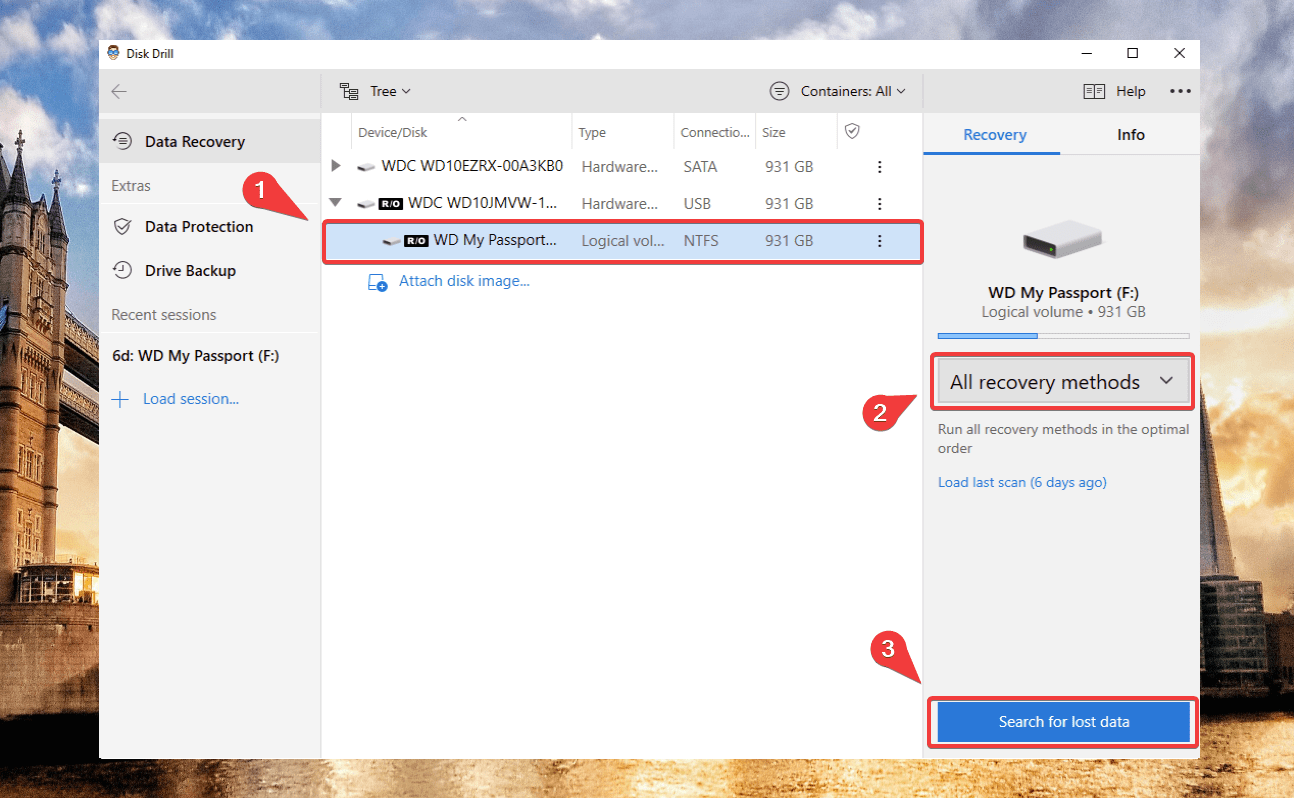This screenshot has width=1294, height=798.
Task: Open the three-dot more options menu in toolbar
Action: (x=1180, y=91)
